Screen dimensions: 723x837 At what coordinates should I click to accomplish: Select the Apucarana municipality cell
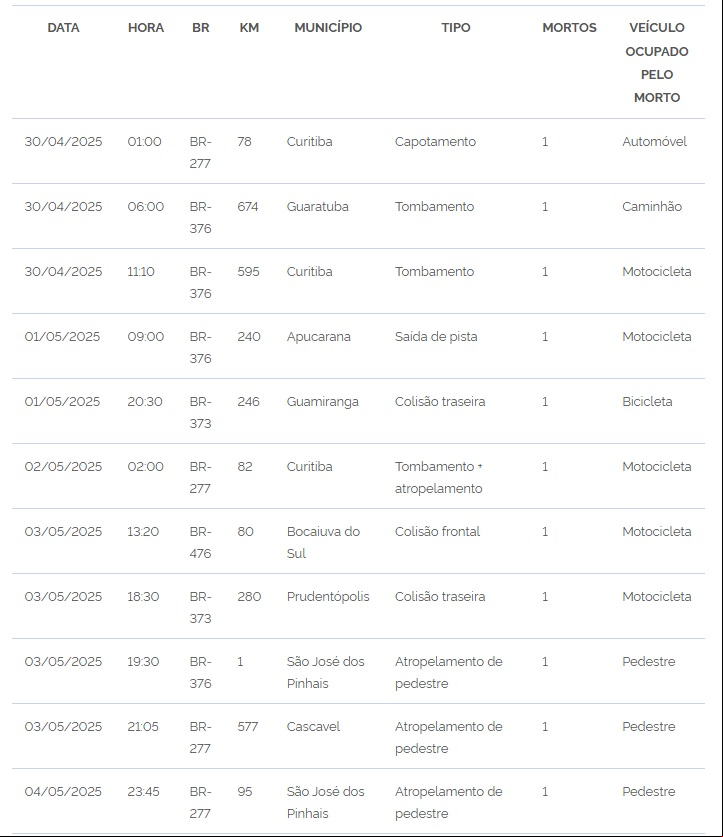(318, 337)
